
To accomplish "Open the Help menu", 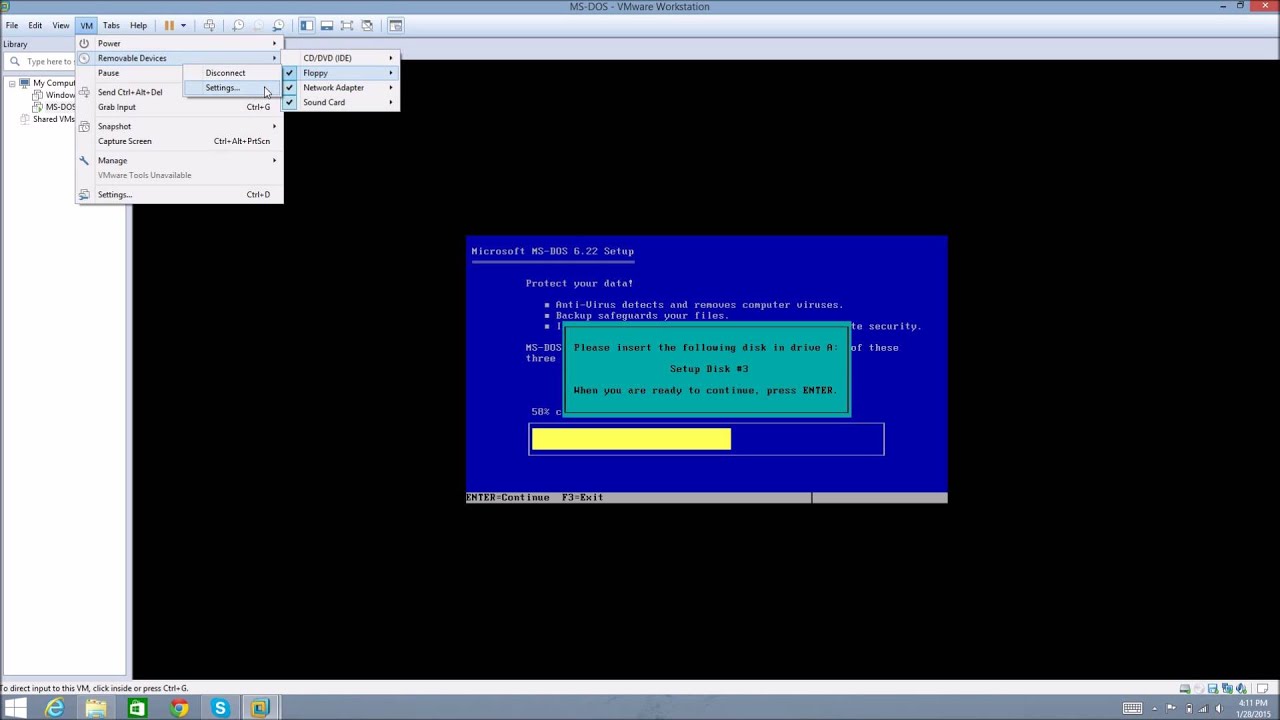I will 138,25.
